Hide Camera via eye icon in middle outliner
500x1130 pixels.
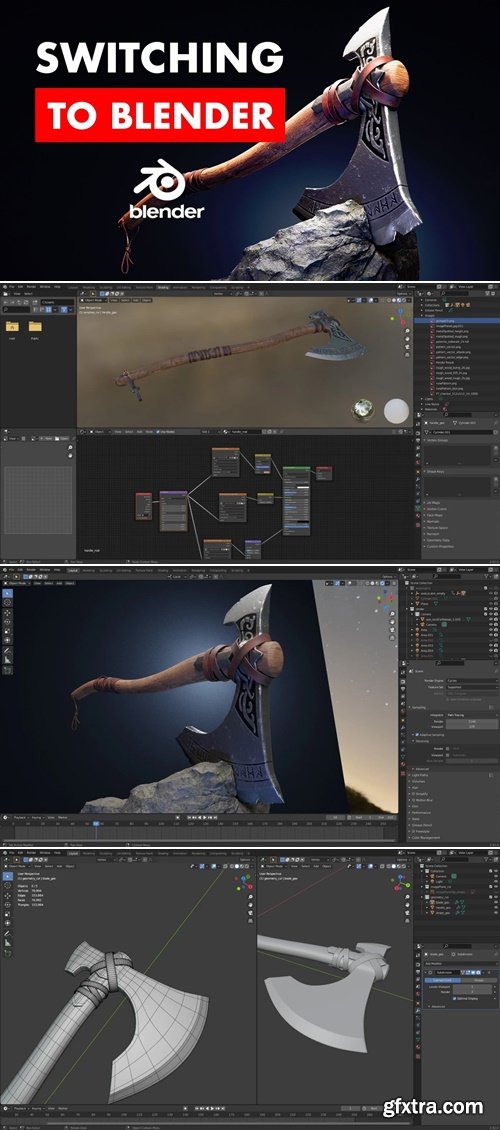[x=490, y=624]
